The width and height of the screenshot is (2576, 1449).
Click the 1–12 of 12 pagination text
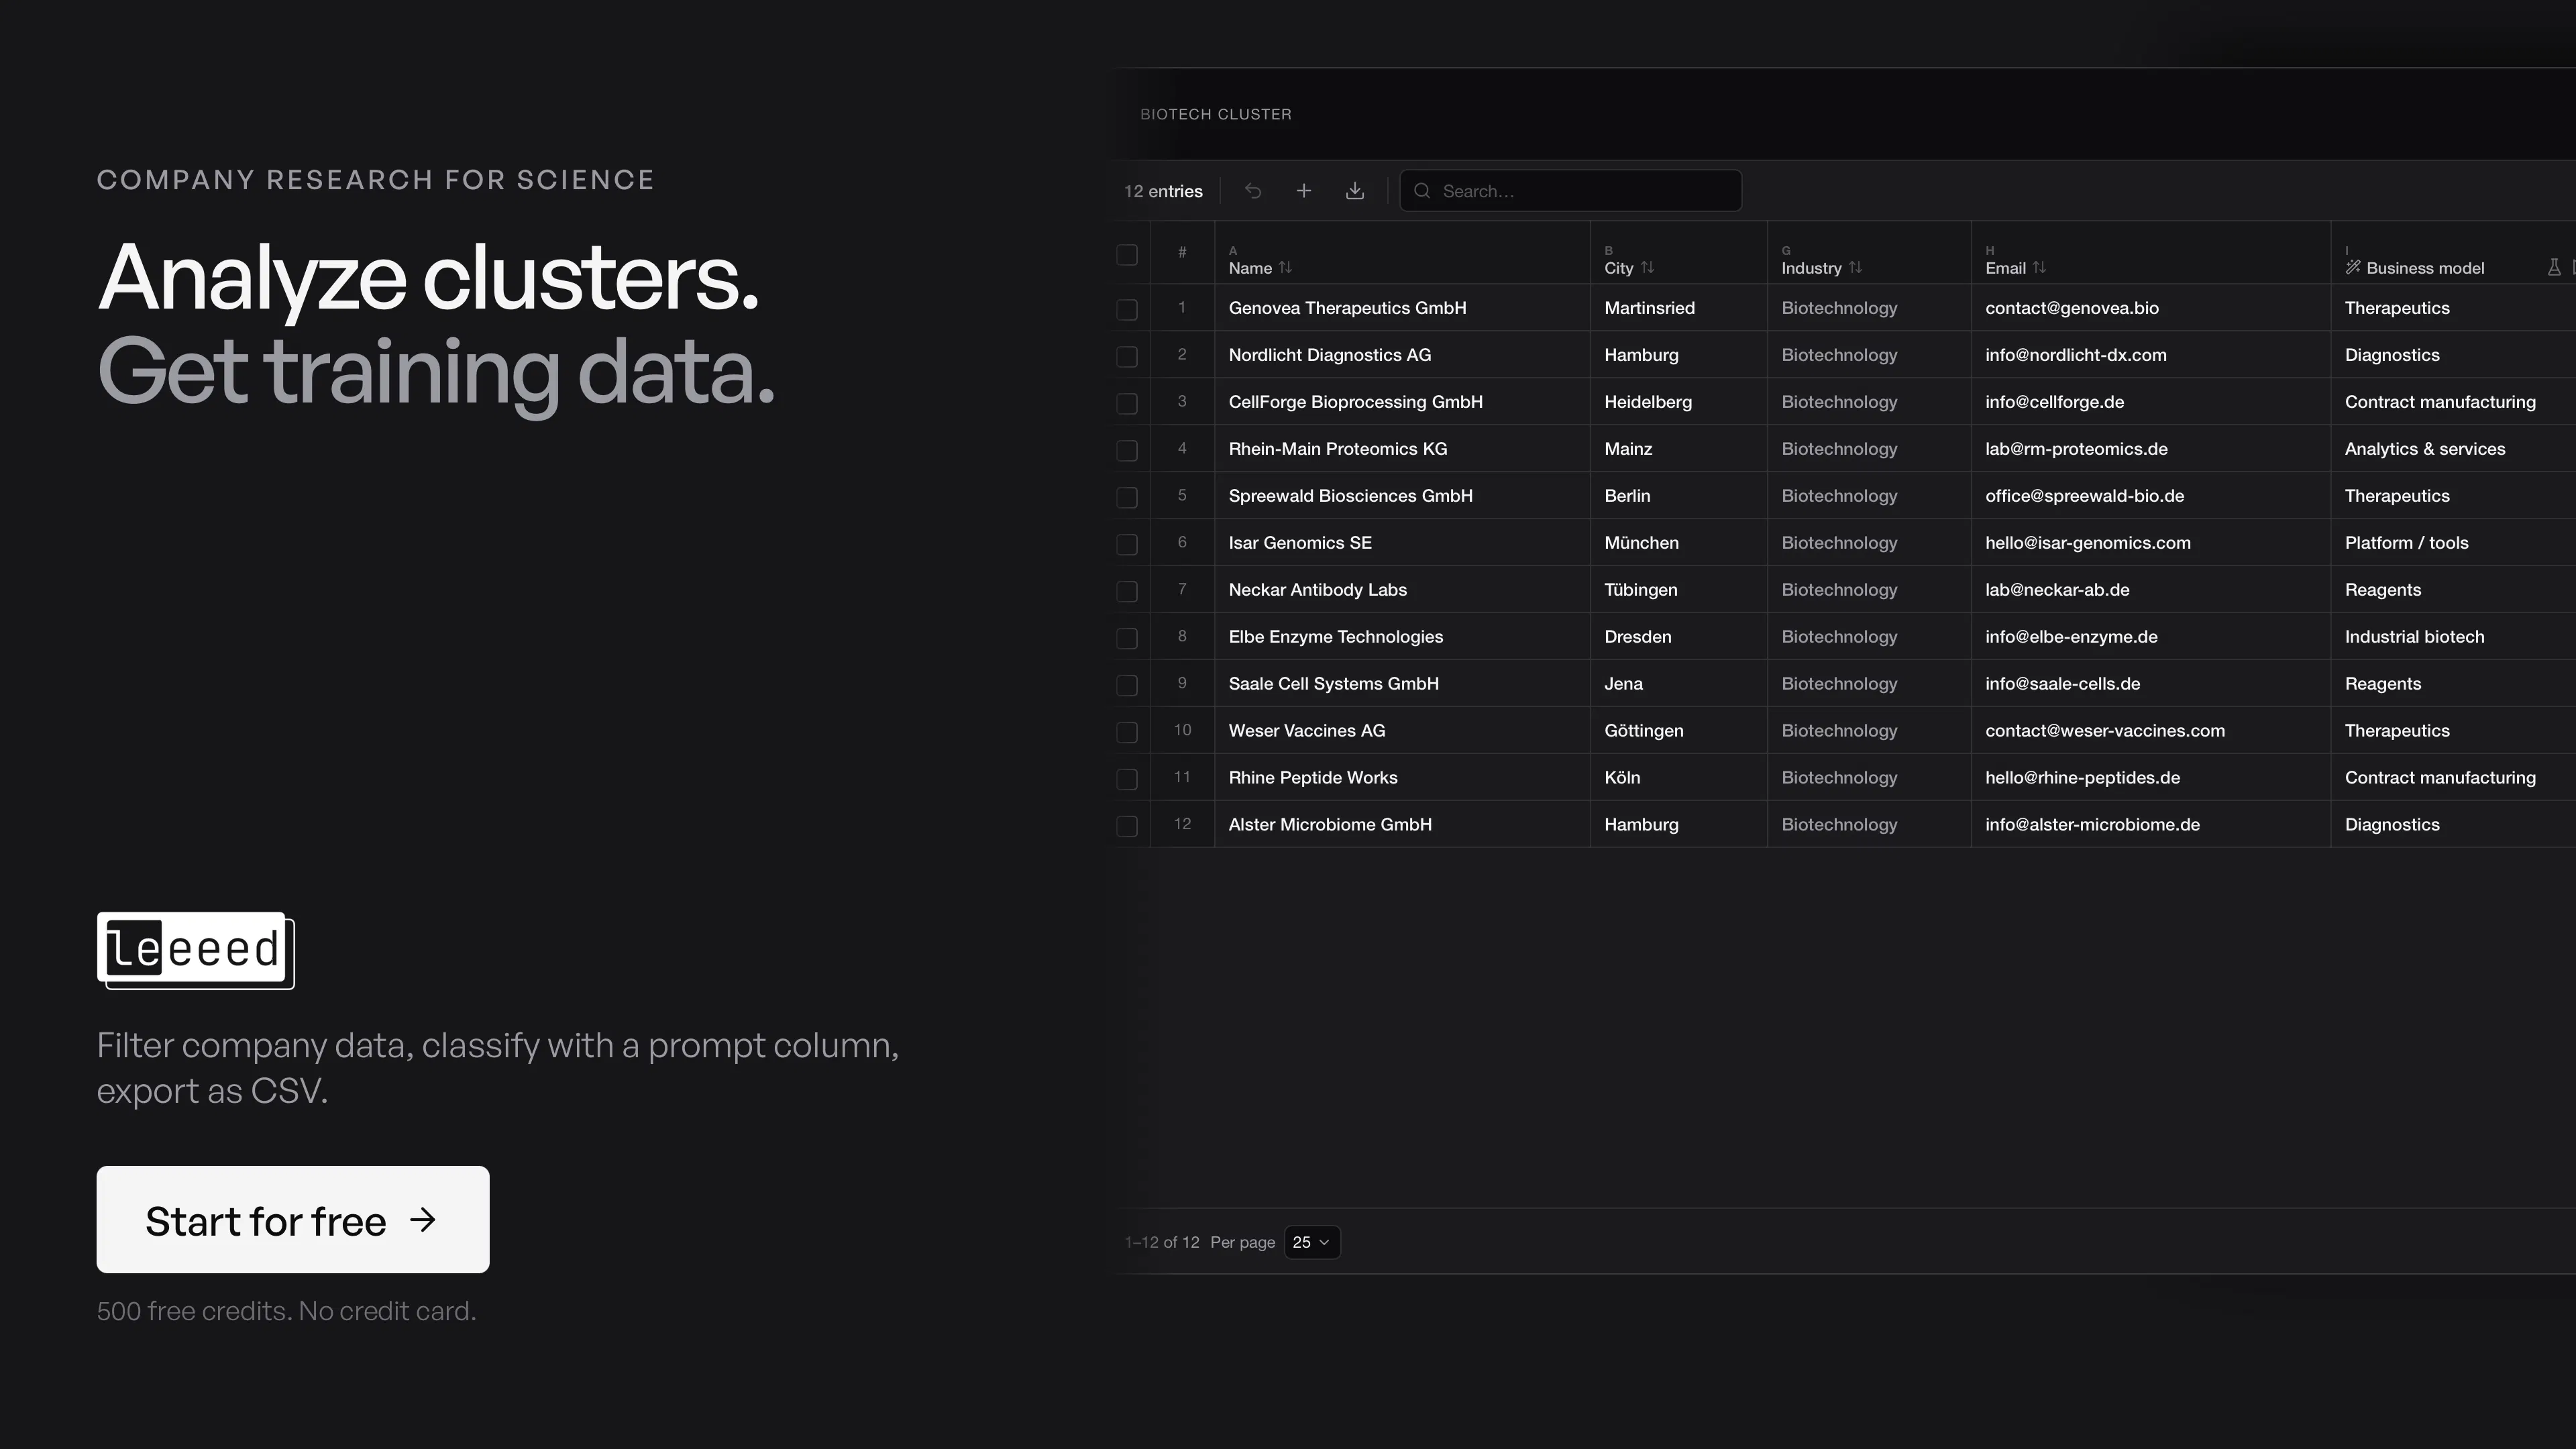[x=1162, y=1242]
